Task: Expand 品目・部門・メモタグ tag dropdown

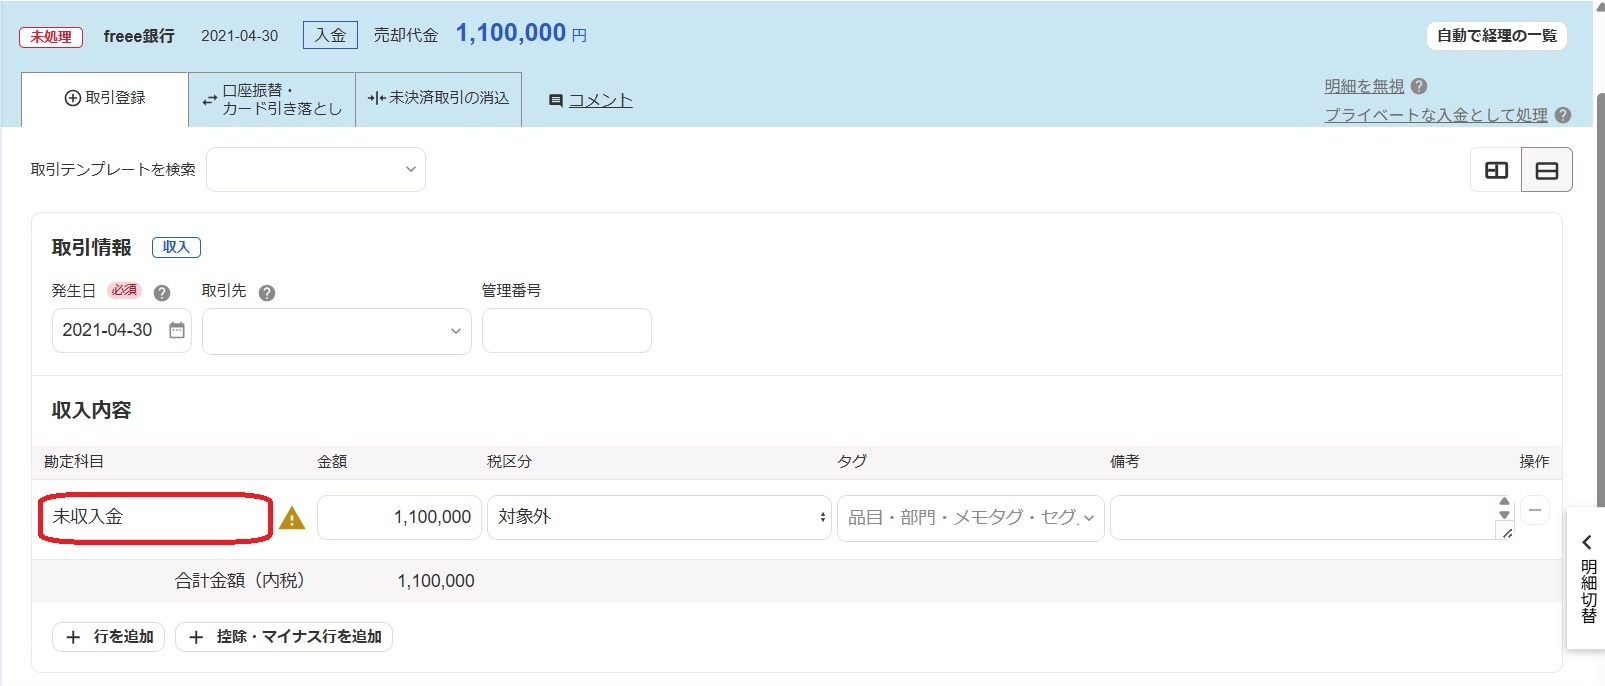Action: click(971, 518)
